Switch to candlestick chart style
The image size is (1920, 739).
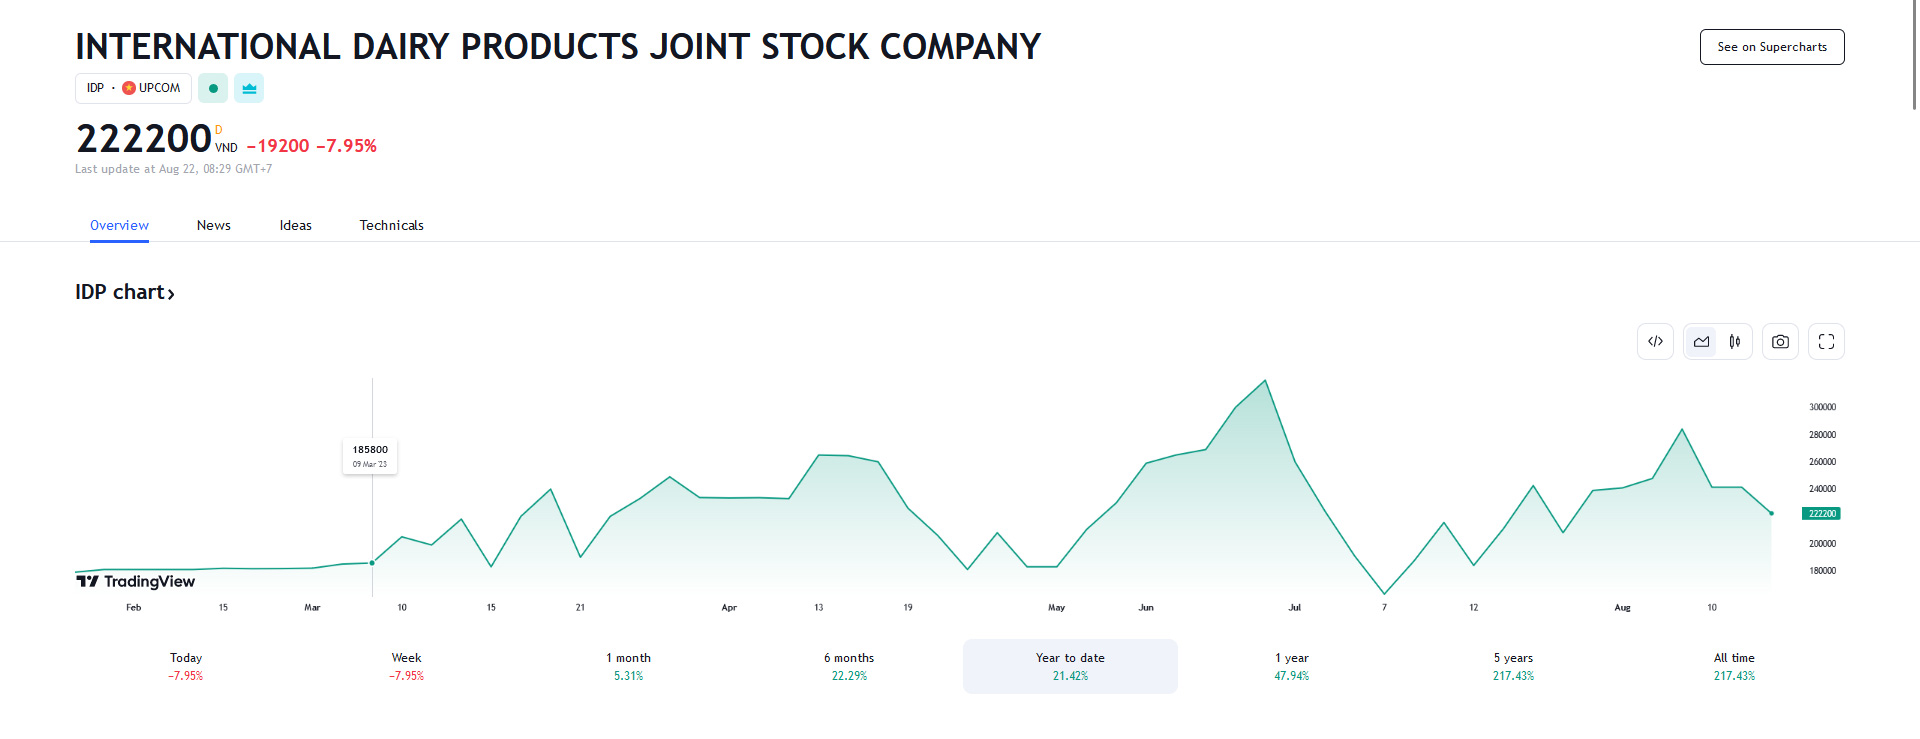[x=1735, y=342]
